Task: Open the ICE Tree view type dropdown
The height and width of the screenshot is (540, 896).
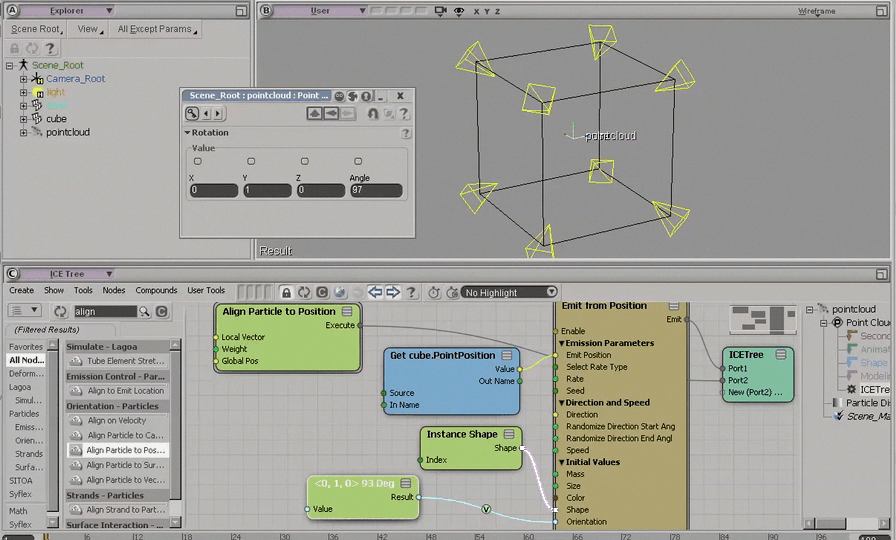Action: point(67,274)
